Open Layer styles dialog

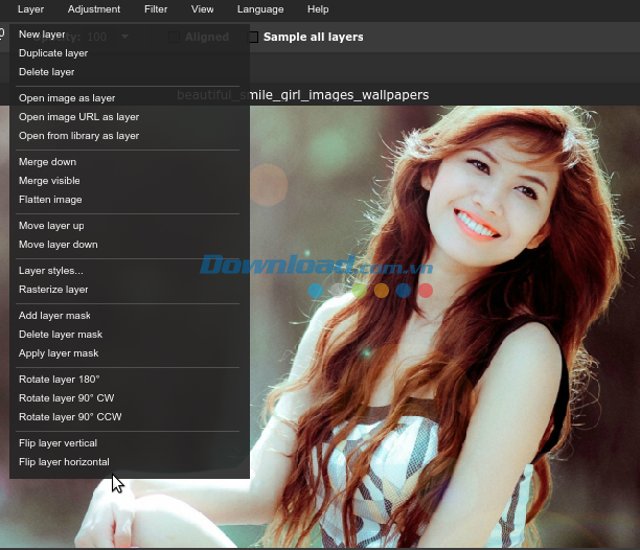(x=129, y=271)
